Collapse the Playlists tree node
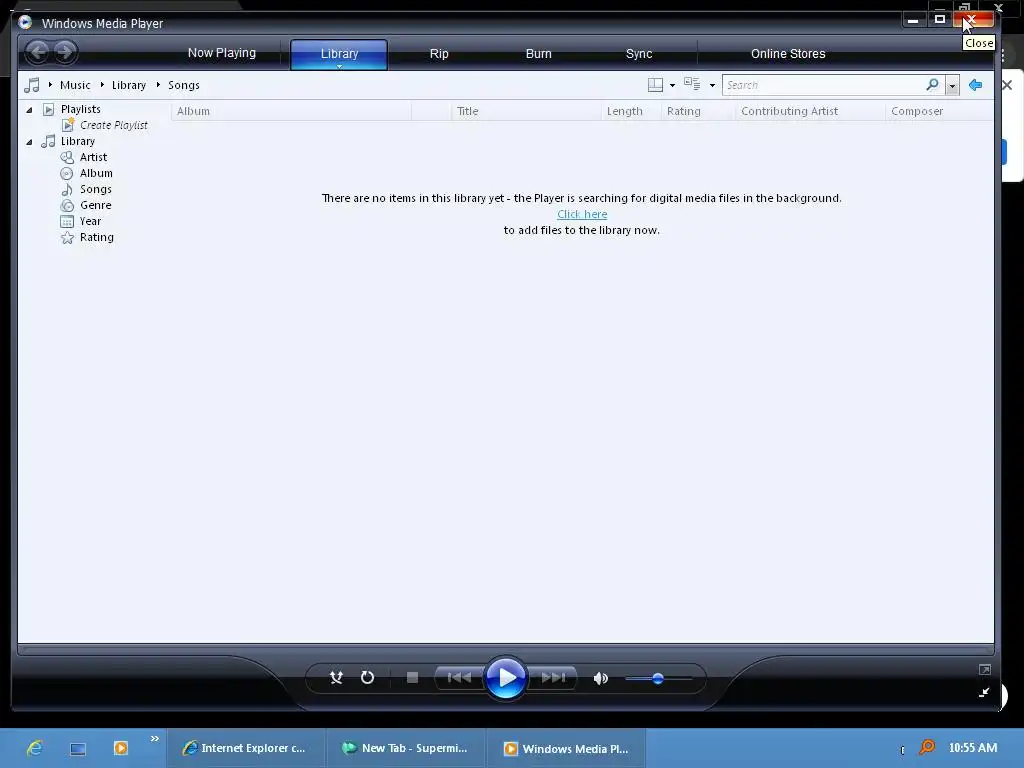The image size is (1024, 768). [x=29, y=110]
